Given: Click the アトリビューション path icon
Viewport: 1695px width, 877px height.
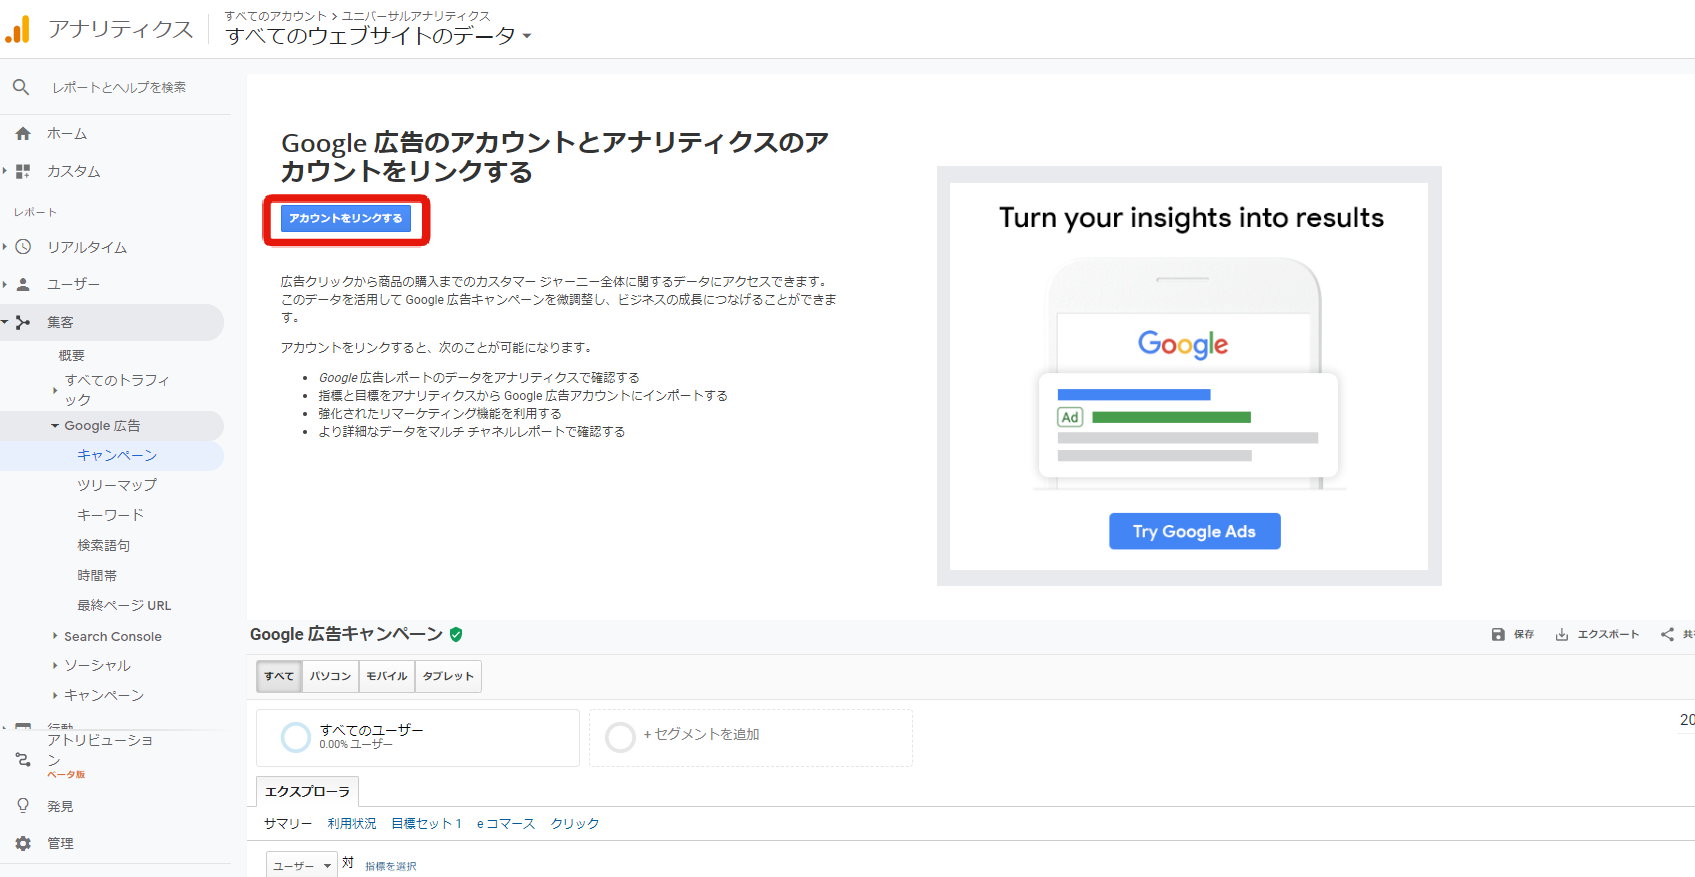Looking at the screenshot, I should point(23,760).
